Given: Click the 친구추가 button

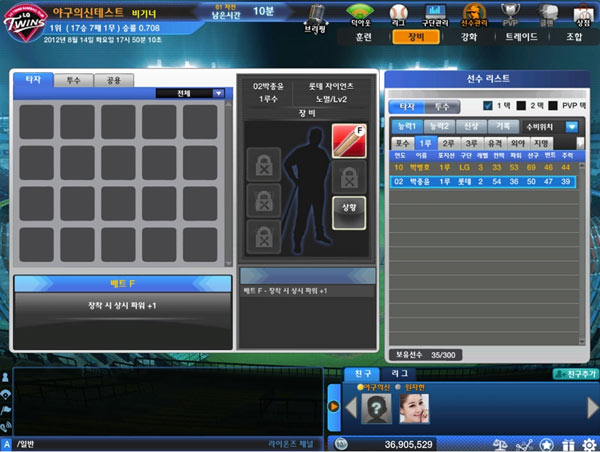Looking at the screenshot, I should coord(575,373).
